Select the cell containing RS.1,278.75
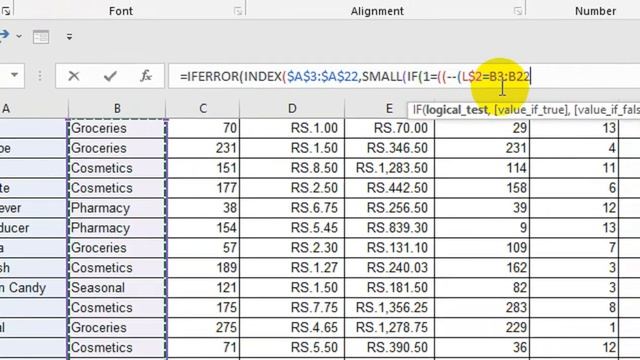 point(389,328)
